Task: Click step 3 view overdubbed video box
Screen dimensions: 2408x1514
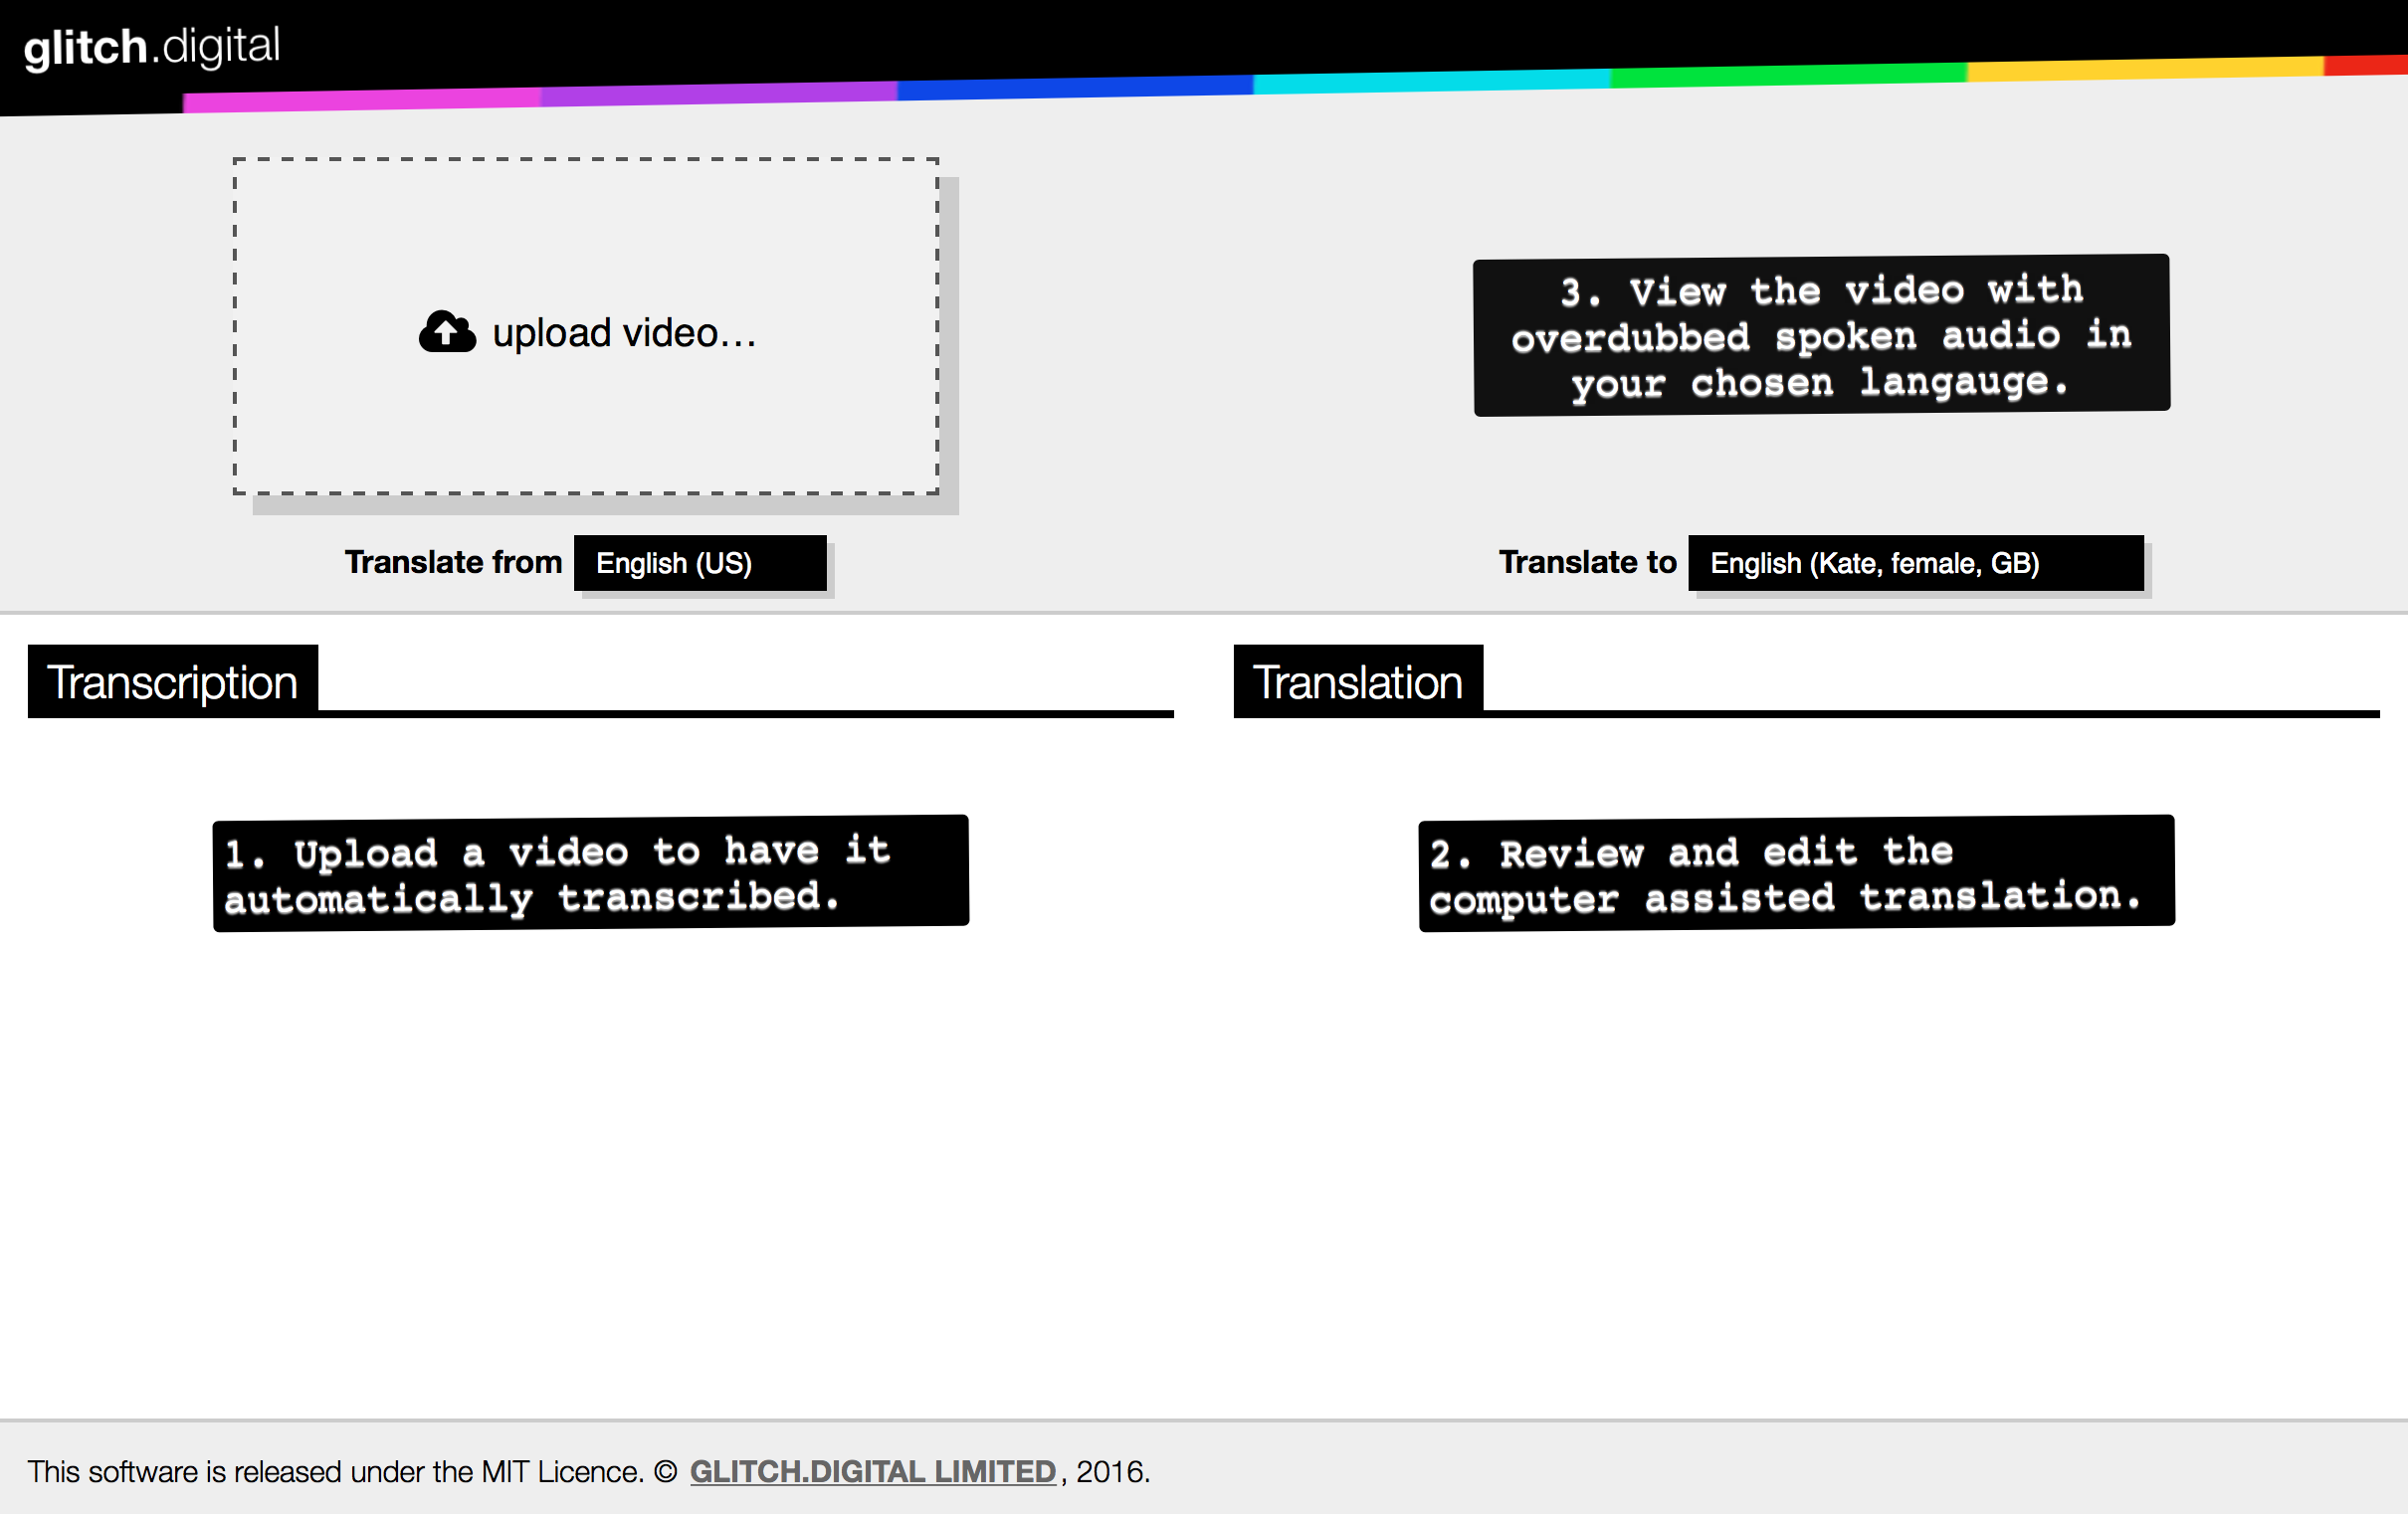Action: (x=1821, y=335)
